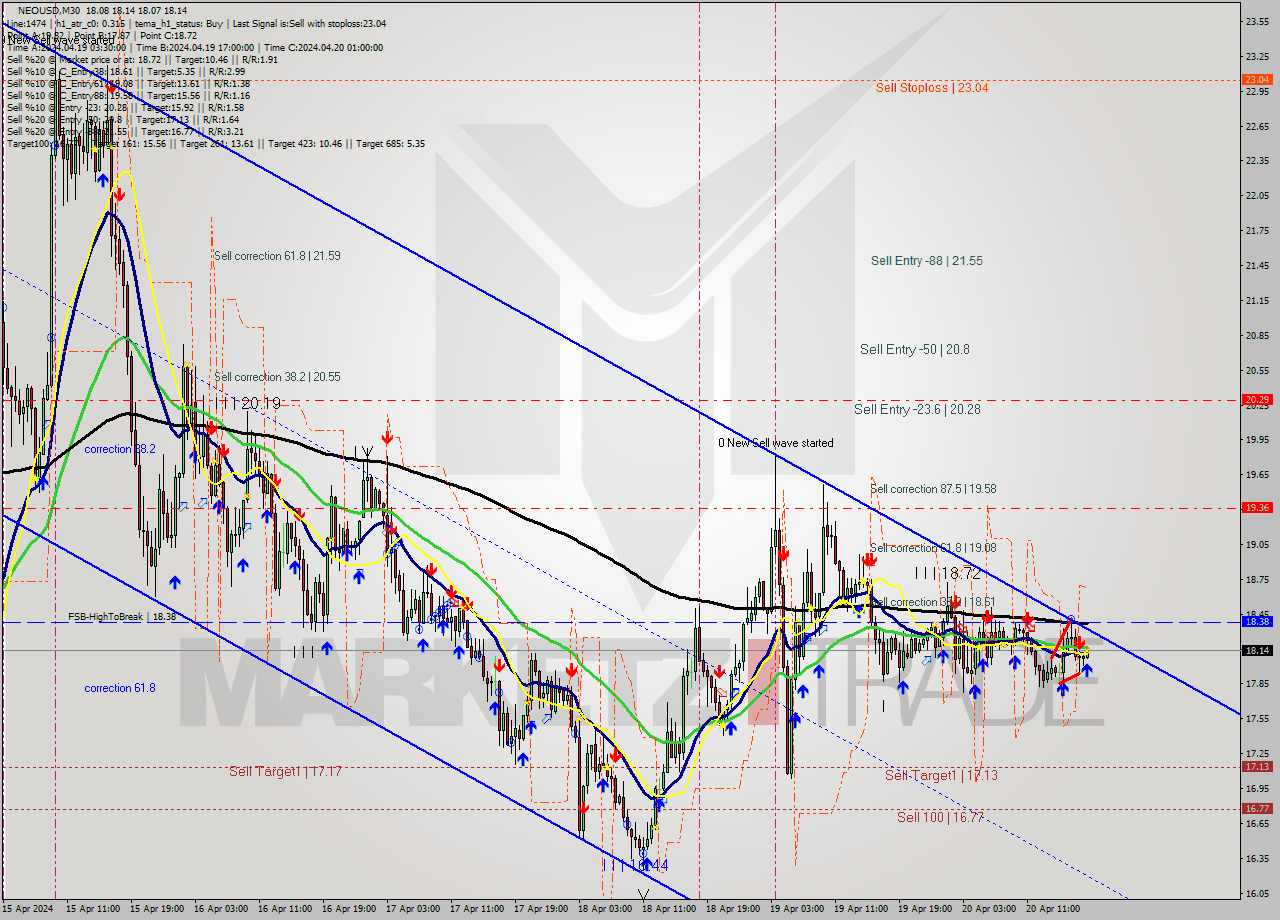Click the '16 Apr 11:00' time label
Screen dimensions: 1280x920
(285, 909)
